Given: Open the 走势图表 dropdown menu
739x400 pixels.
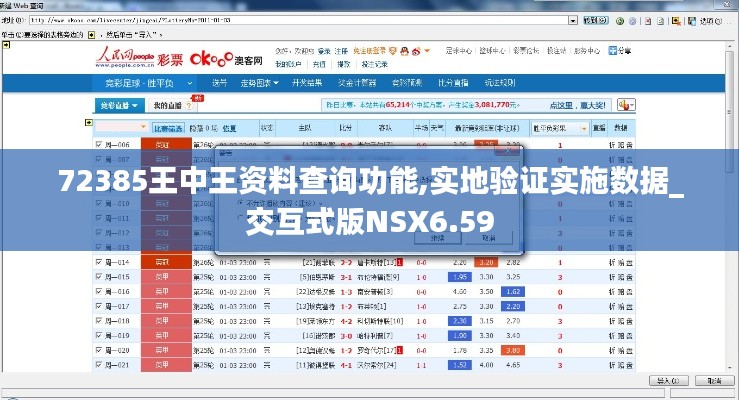Looking at the screenshot, I should [x=260, y=83].
